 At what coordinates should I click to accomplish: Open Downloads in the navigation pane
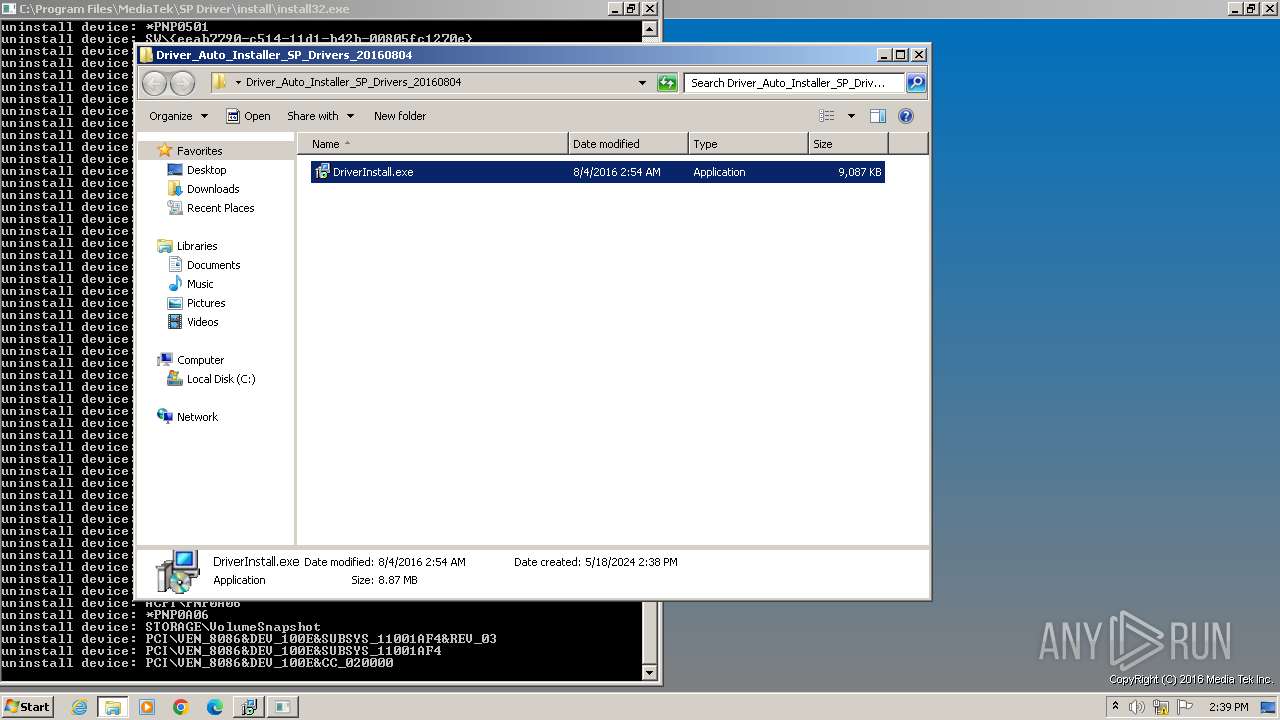[213, 189]
